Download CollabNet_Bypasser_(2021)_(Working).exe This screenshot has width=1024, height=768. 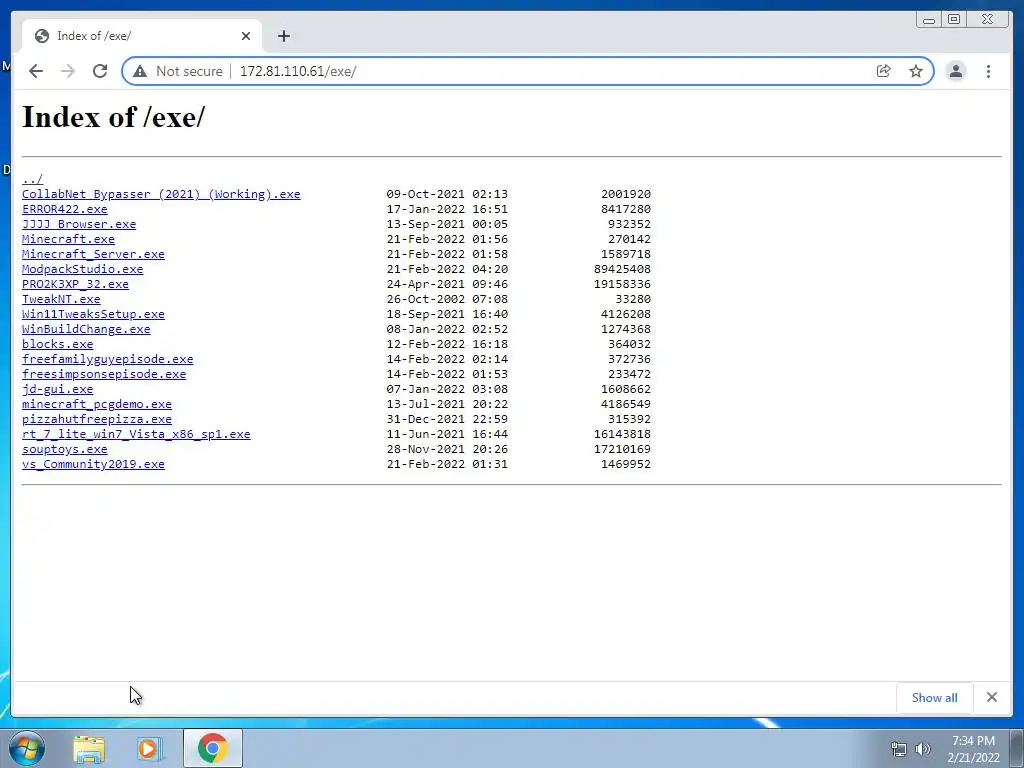tap(161, 194)
